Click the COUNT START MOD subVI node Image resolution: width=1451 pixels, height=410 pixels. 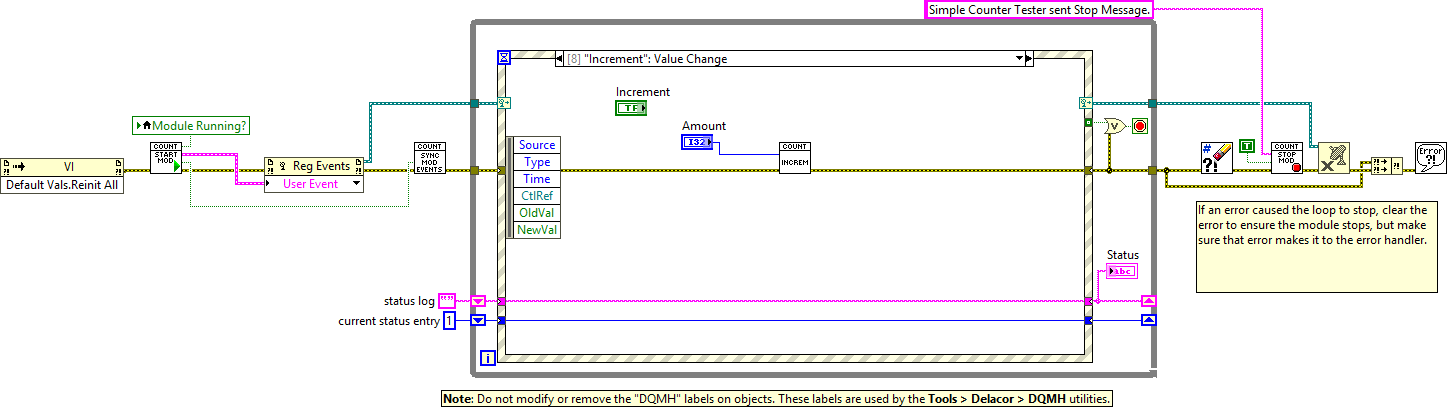(x=164, y=158)
